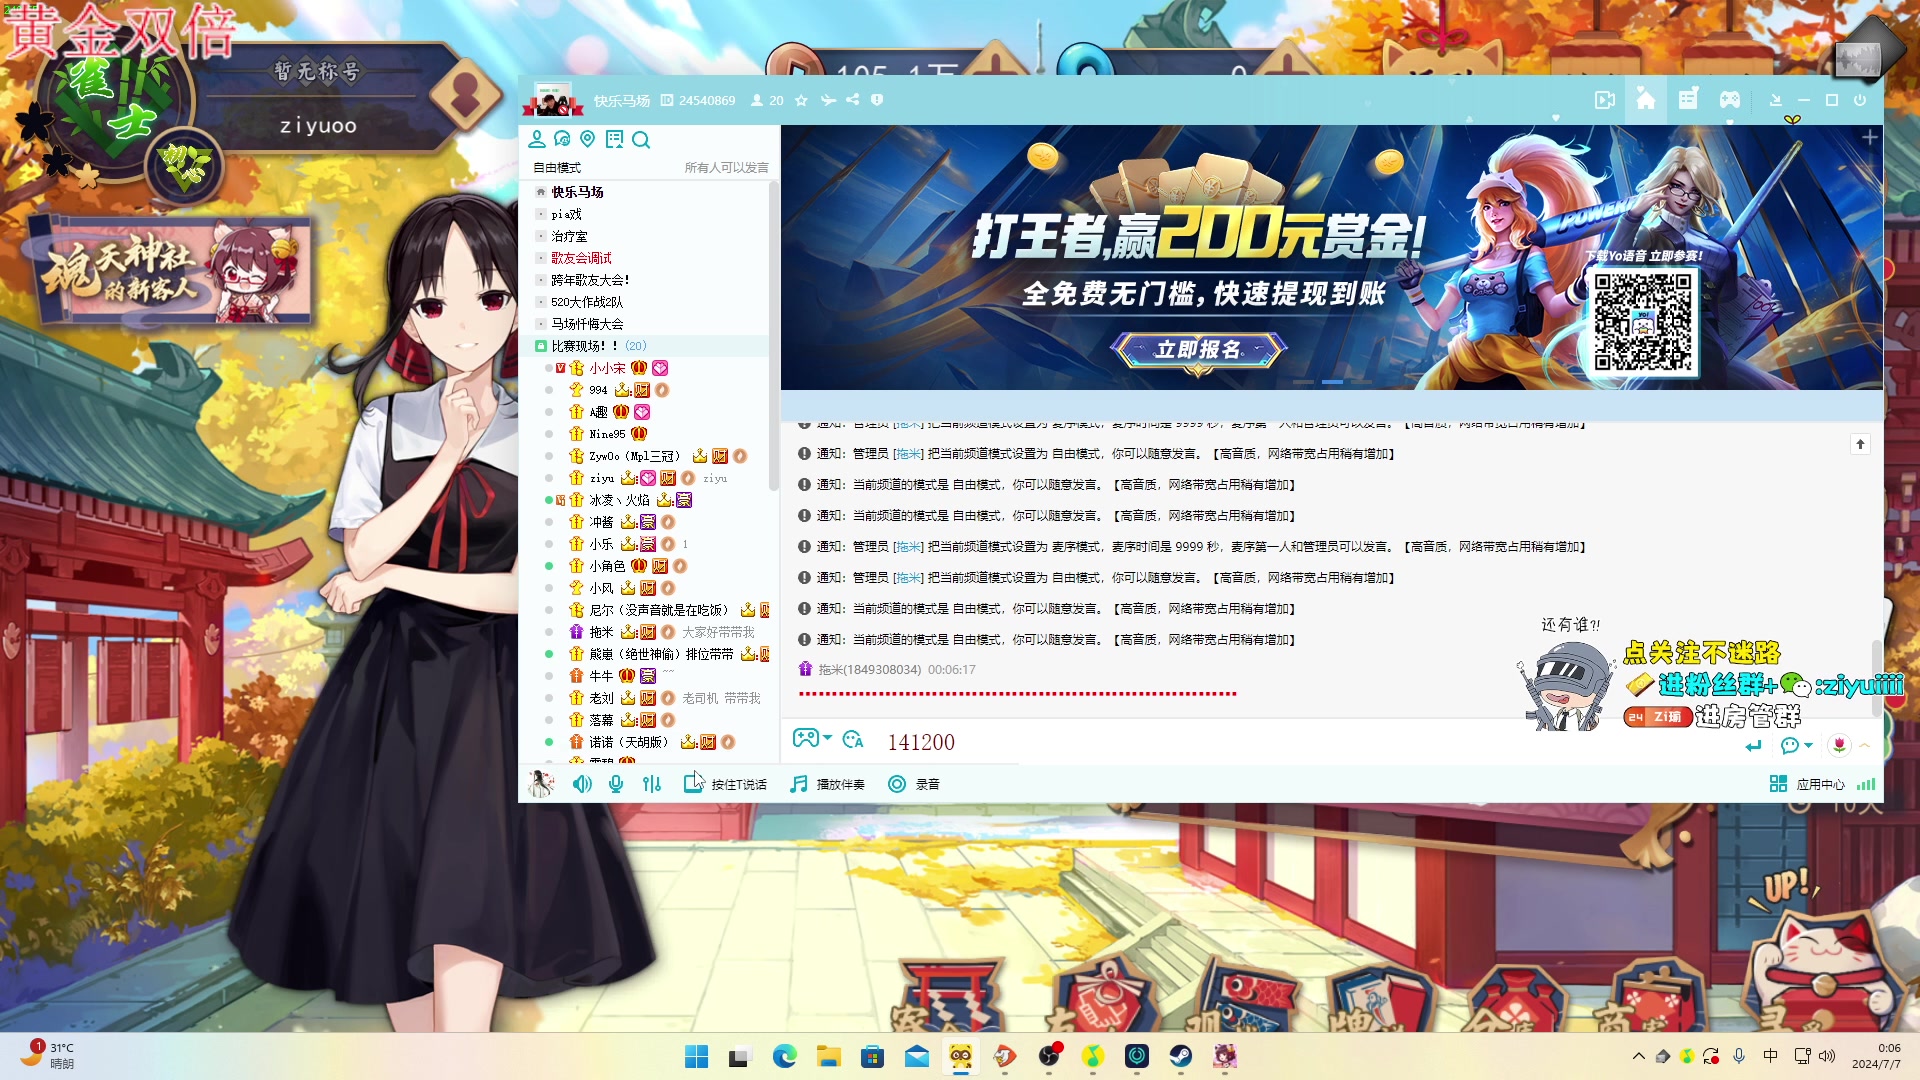The width and height of the screenshot is (1920, 1080).
Task: Select user 拖米 in member list
Action: click(x=601, y=632)
